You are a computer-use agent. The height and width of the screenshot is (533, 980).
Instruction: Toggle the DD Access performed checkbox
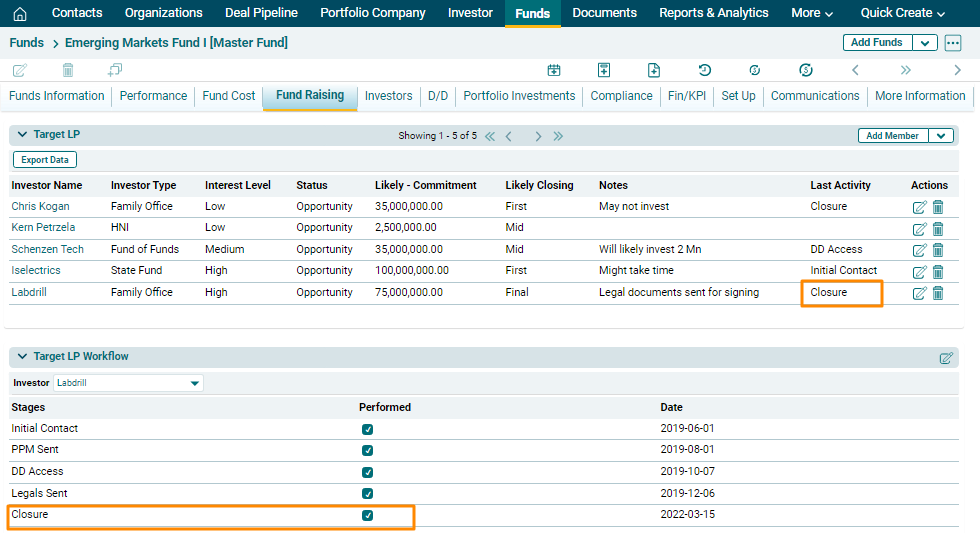tap(368, 472)
